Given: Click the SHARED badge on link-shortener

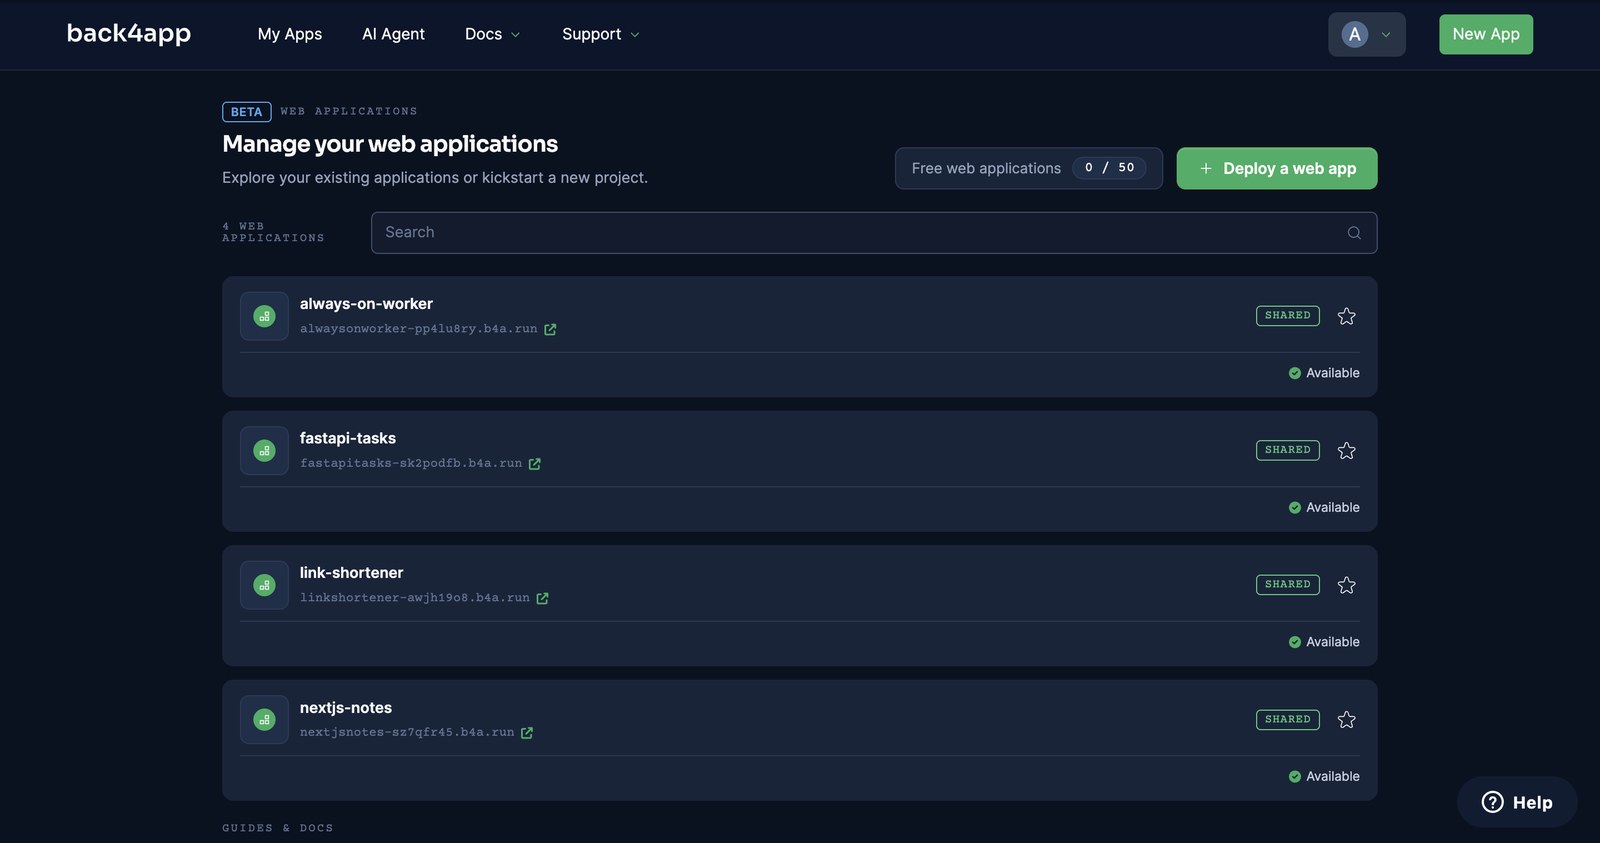Looking at the screenshot, I should tap(1288, 585).
